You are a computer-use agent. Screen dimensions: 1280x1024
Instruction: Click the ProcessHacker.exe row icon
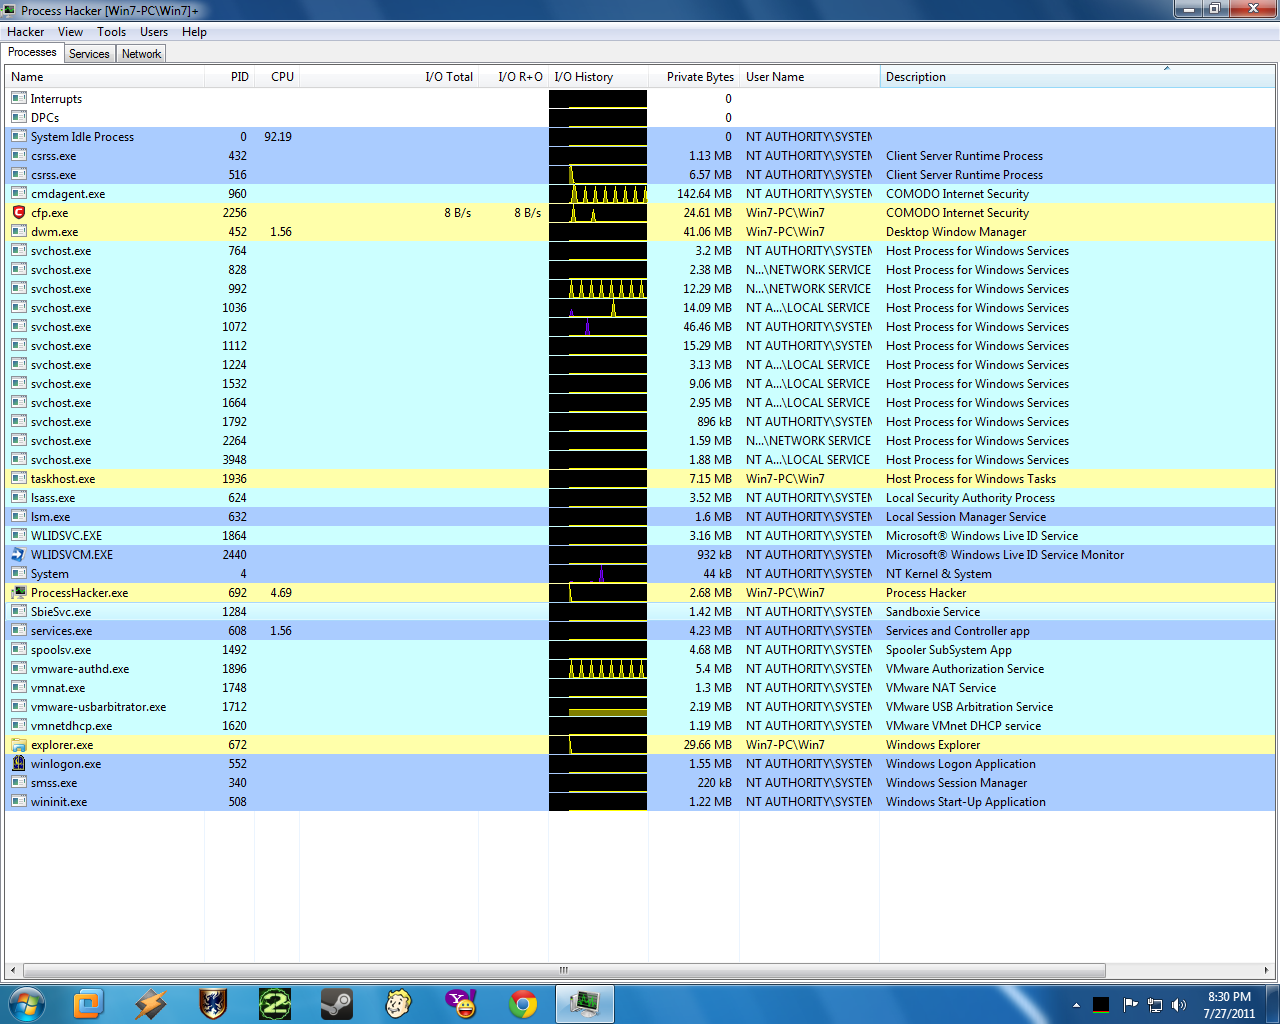click(x=18, y=593)
